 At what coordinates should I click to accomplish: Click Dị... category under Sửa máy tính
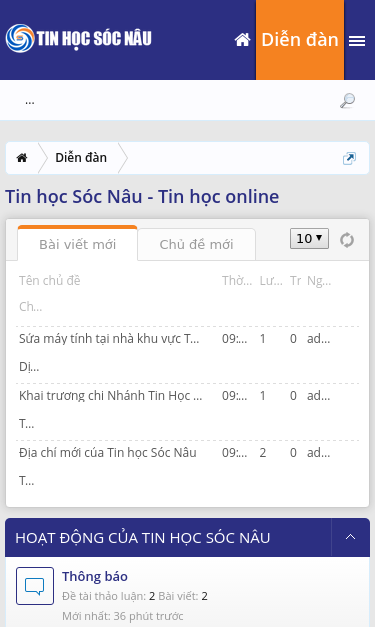tap(29, 367)
